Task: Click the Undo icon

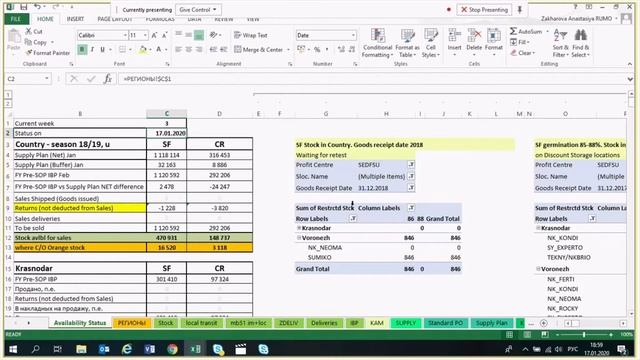Action: click(37, 7)
